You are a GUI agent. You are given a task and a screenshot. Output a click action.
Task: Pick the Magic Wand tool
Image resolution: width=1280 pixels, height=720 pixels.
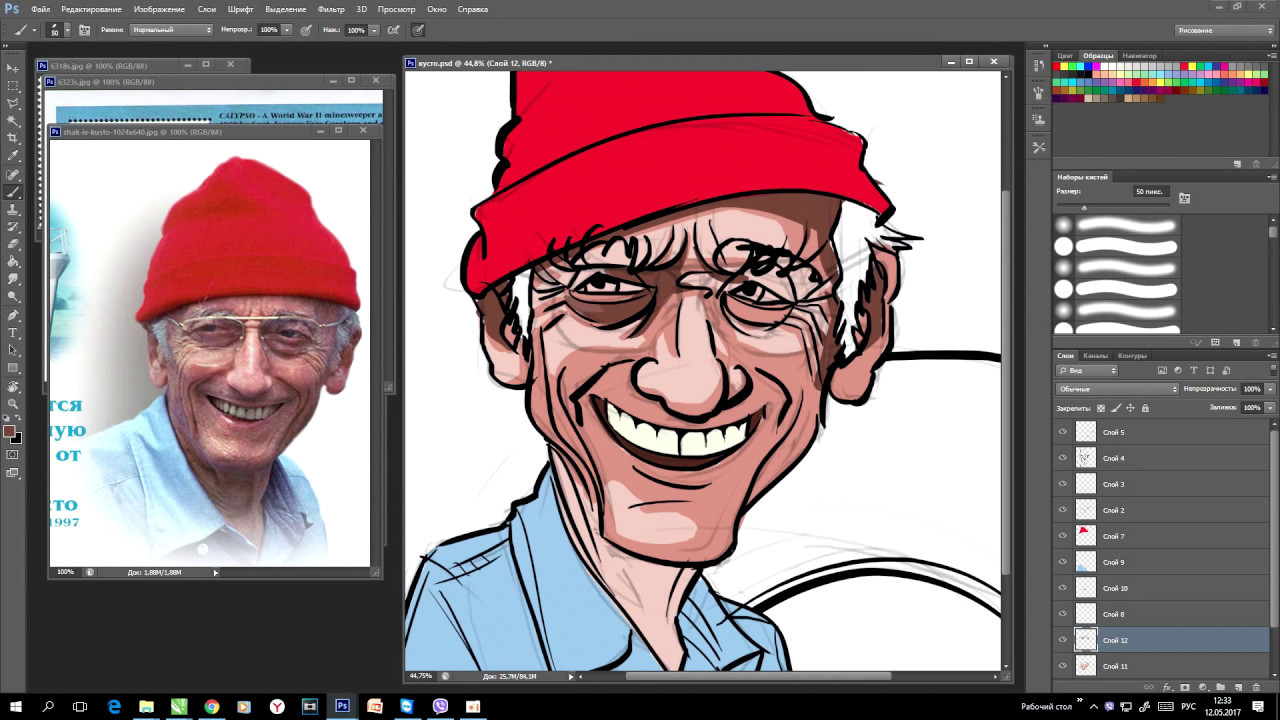(13, 121)
